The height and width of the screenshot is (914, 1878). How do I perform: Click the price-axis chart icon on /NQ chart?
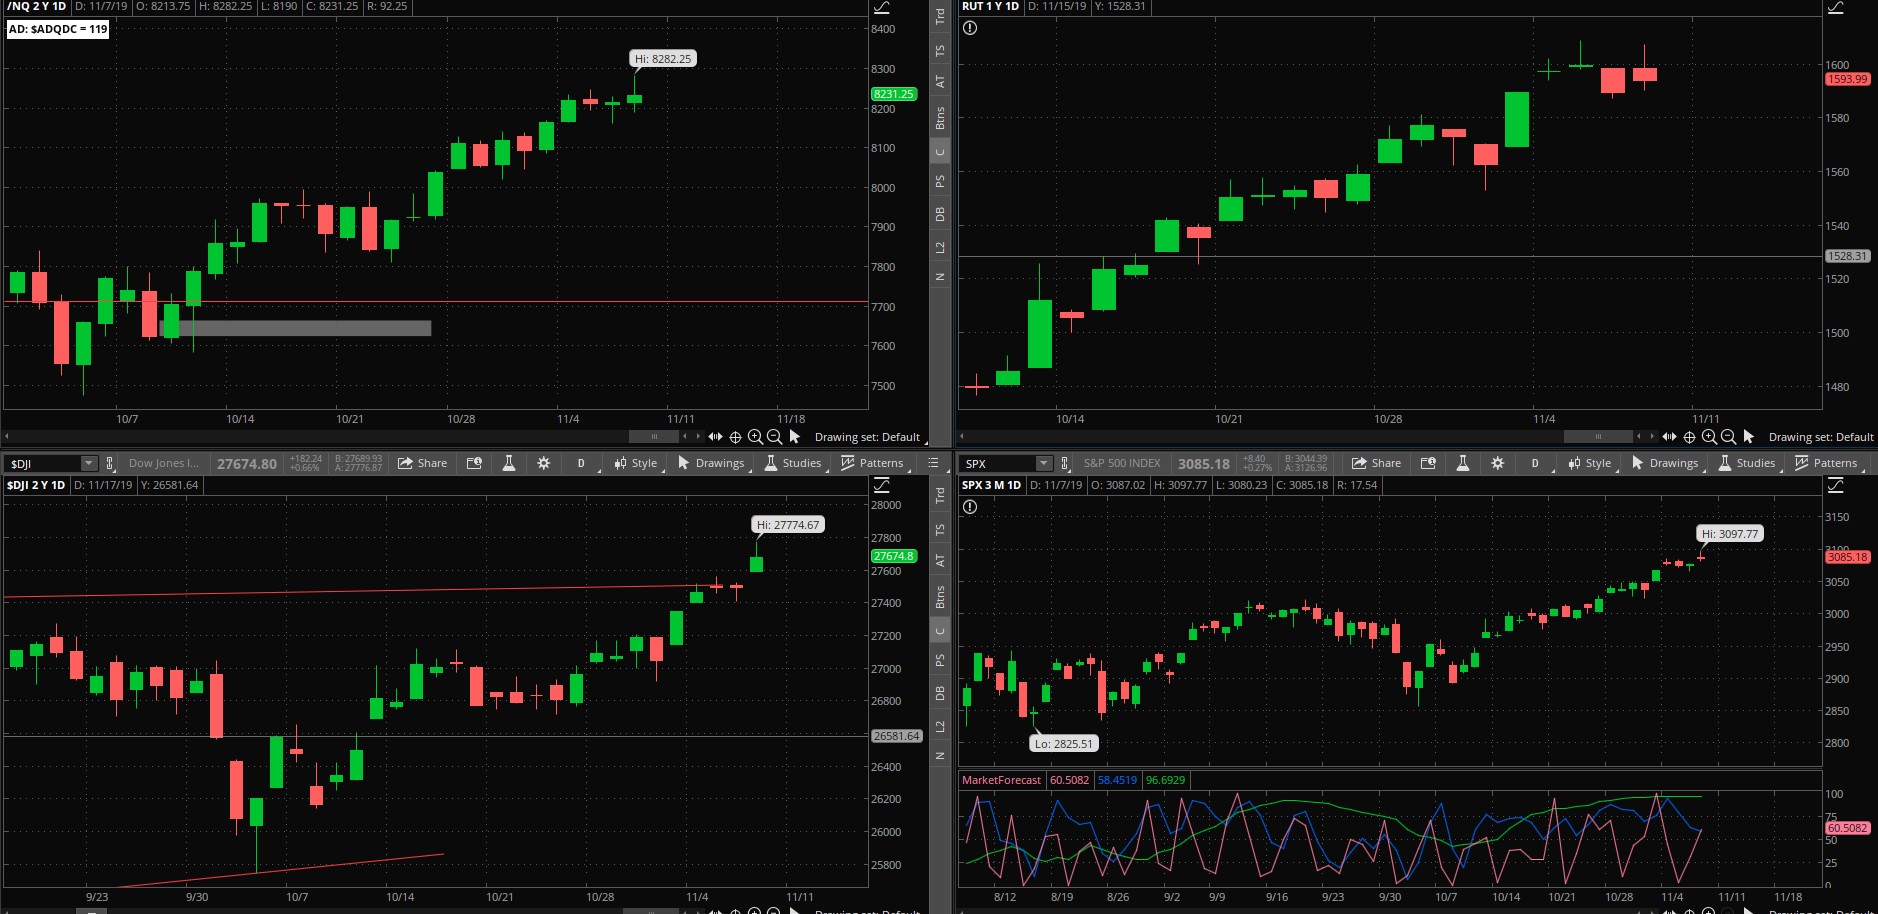click(x=882, y=7)
